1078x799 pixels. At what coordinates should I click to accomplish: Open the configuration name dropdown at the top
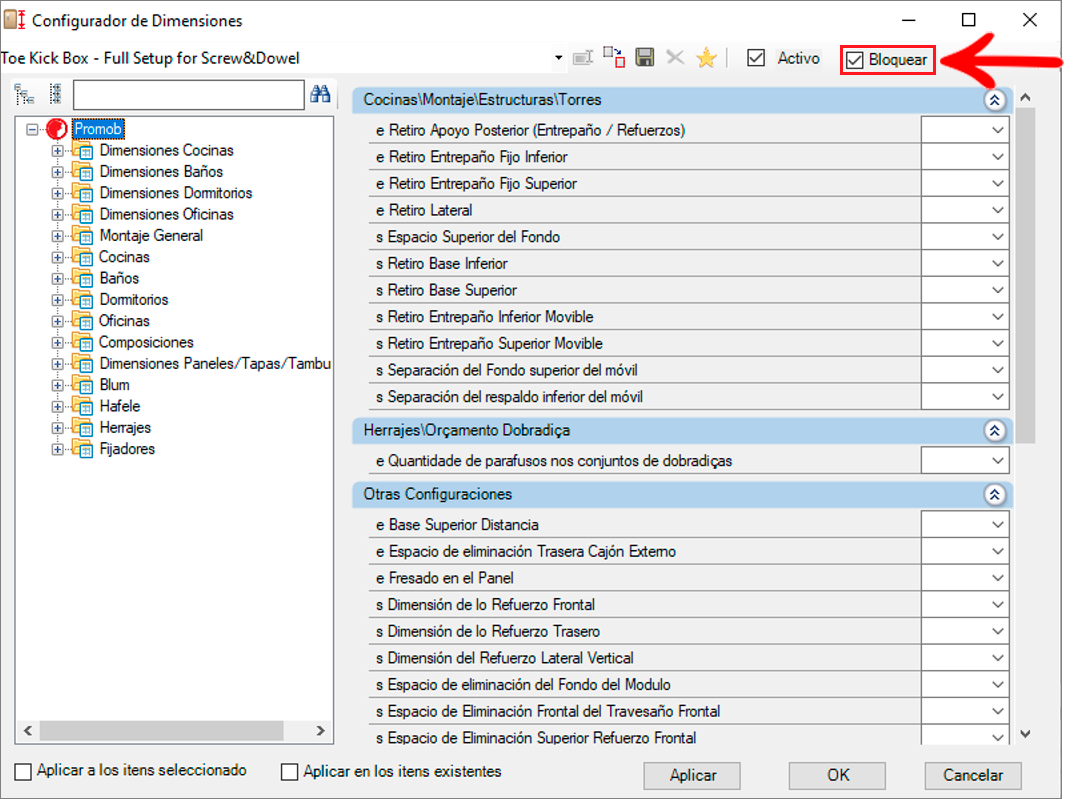[x=558, y=59]
